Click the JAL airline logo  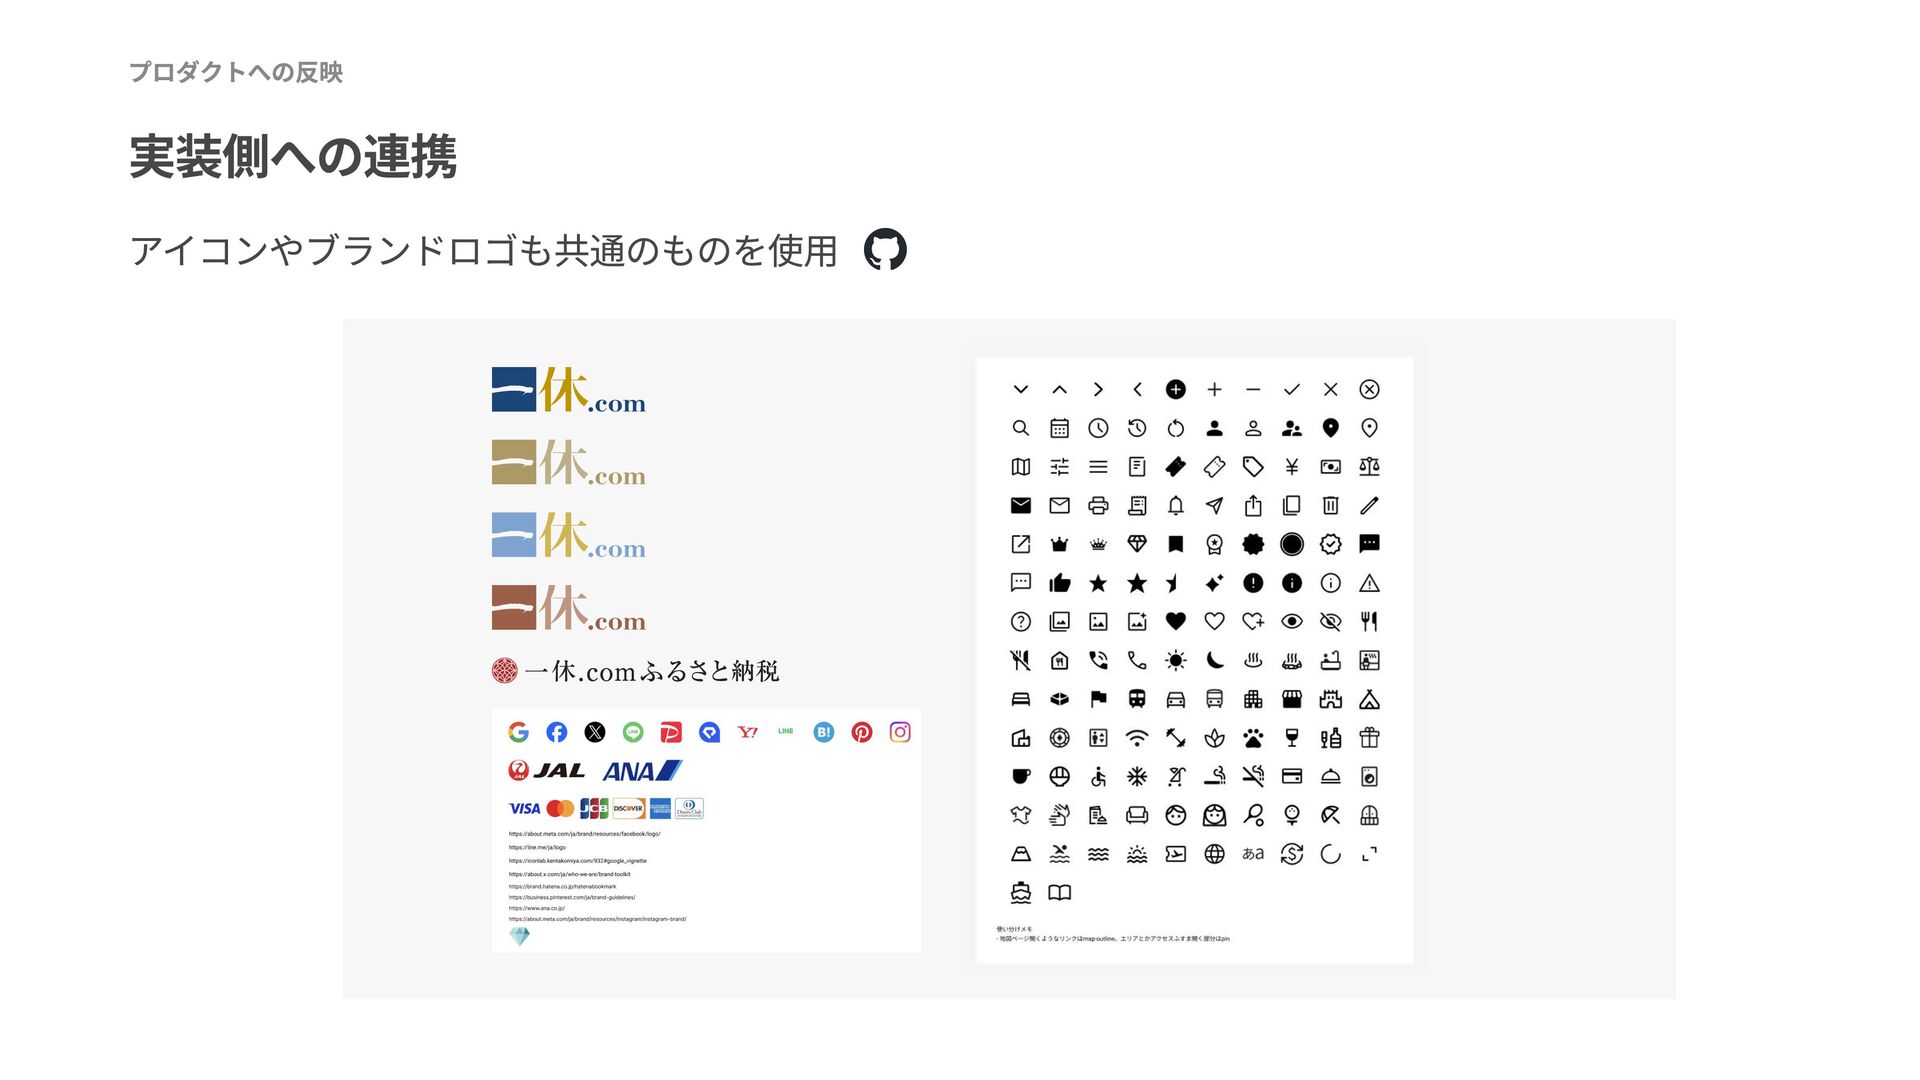point(546,770)
